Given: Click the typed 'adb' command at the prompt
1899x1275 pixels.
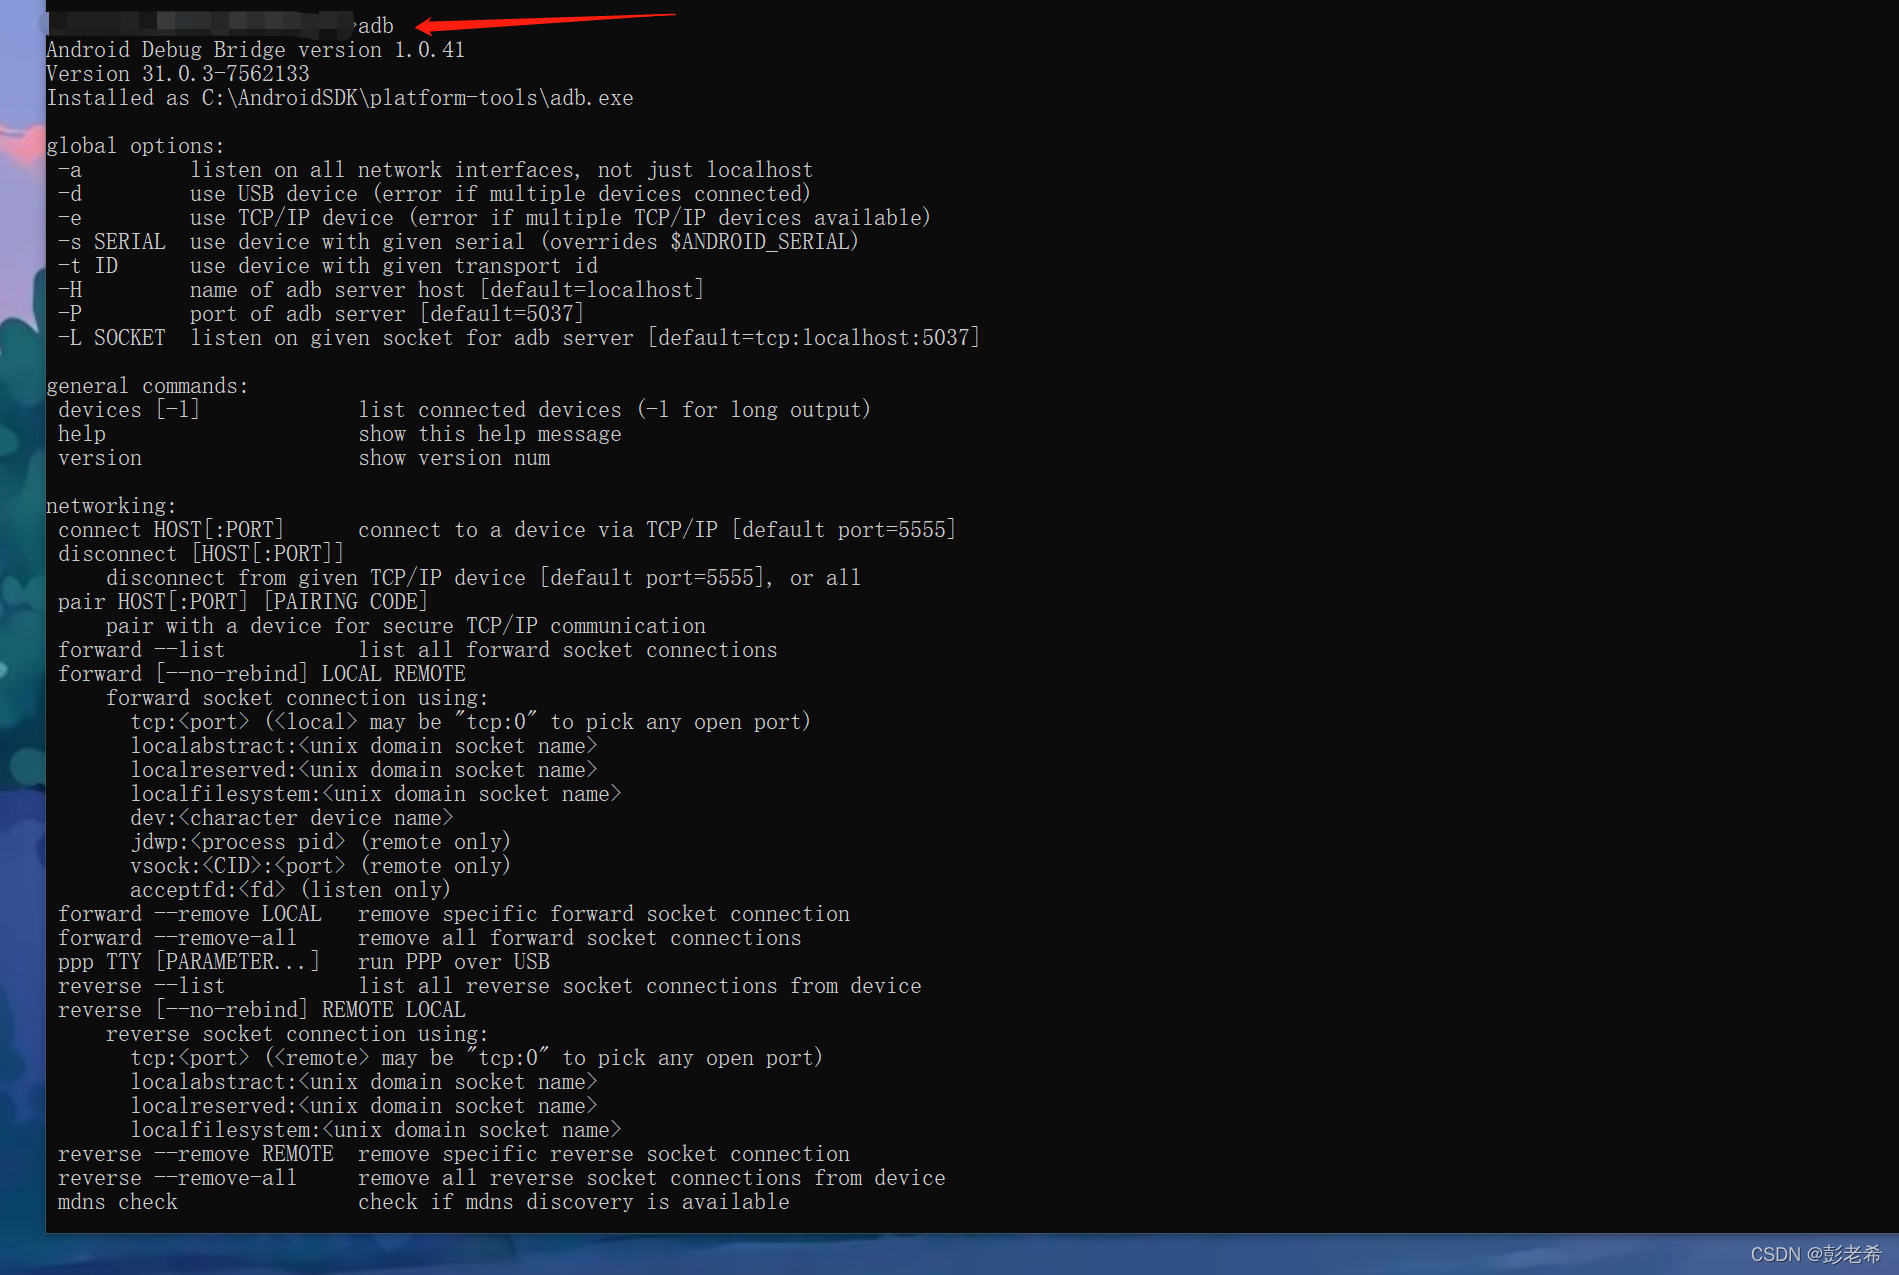Looking at the screenshot, I should click(376, 26).
